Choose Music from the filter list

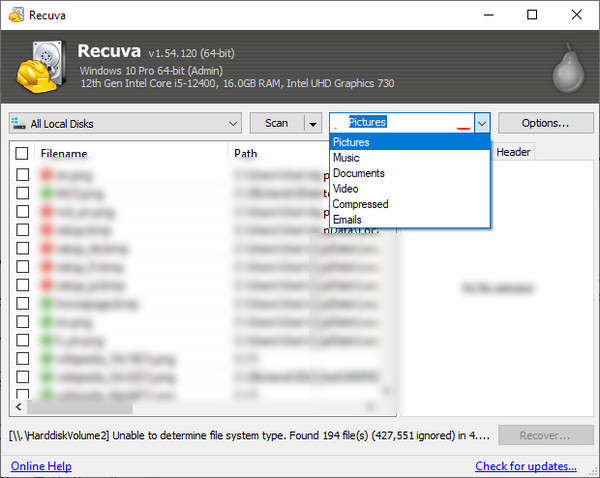410,158
